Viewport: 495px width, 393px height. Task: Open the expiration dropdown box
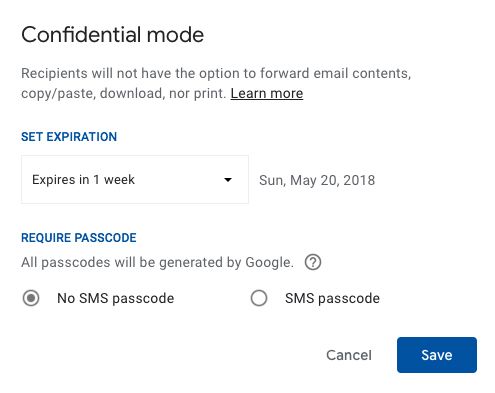(135, 179)
